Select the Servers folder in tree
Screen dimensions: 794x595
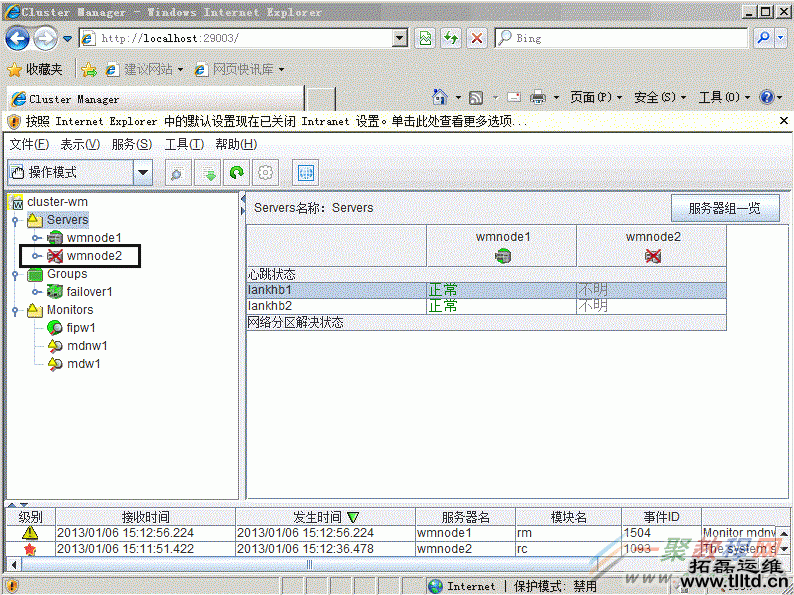(67, 220)
